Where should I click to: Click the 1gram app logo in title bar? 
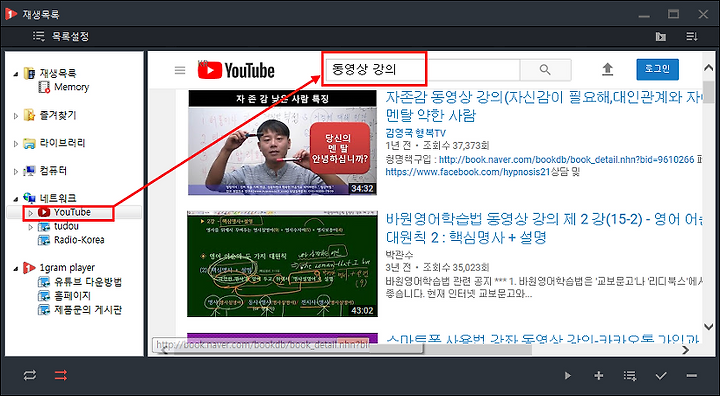tap(11, 14)
